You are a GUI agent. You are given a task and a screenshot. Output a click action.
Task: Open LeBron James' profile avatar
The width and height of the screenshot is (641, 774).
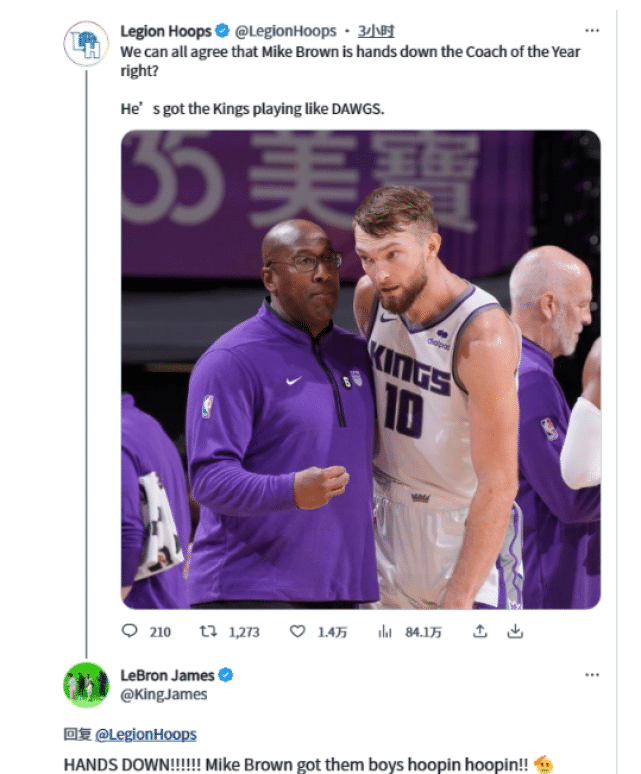(86, 685)
